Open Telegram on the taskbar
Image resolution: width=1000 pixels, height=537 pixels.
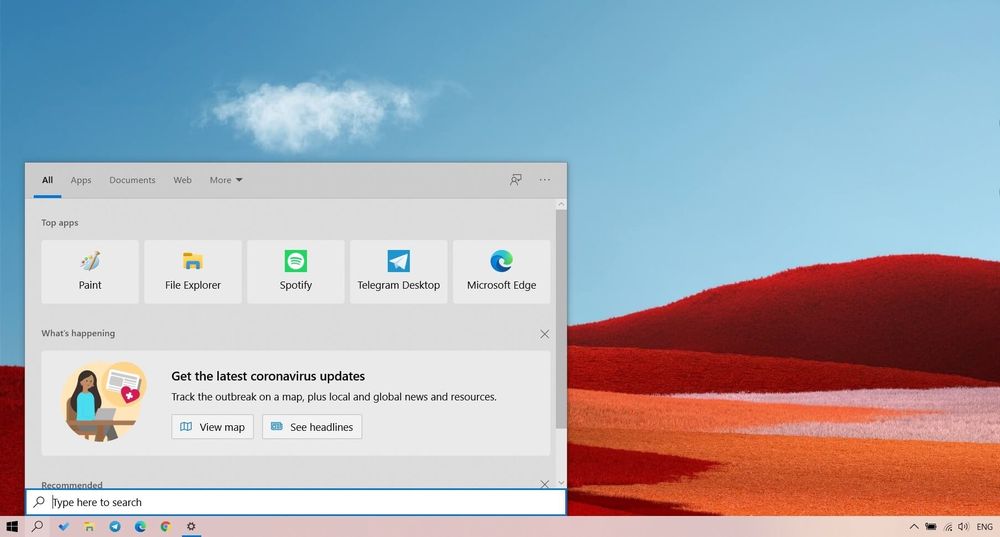(115, 526)
